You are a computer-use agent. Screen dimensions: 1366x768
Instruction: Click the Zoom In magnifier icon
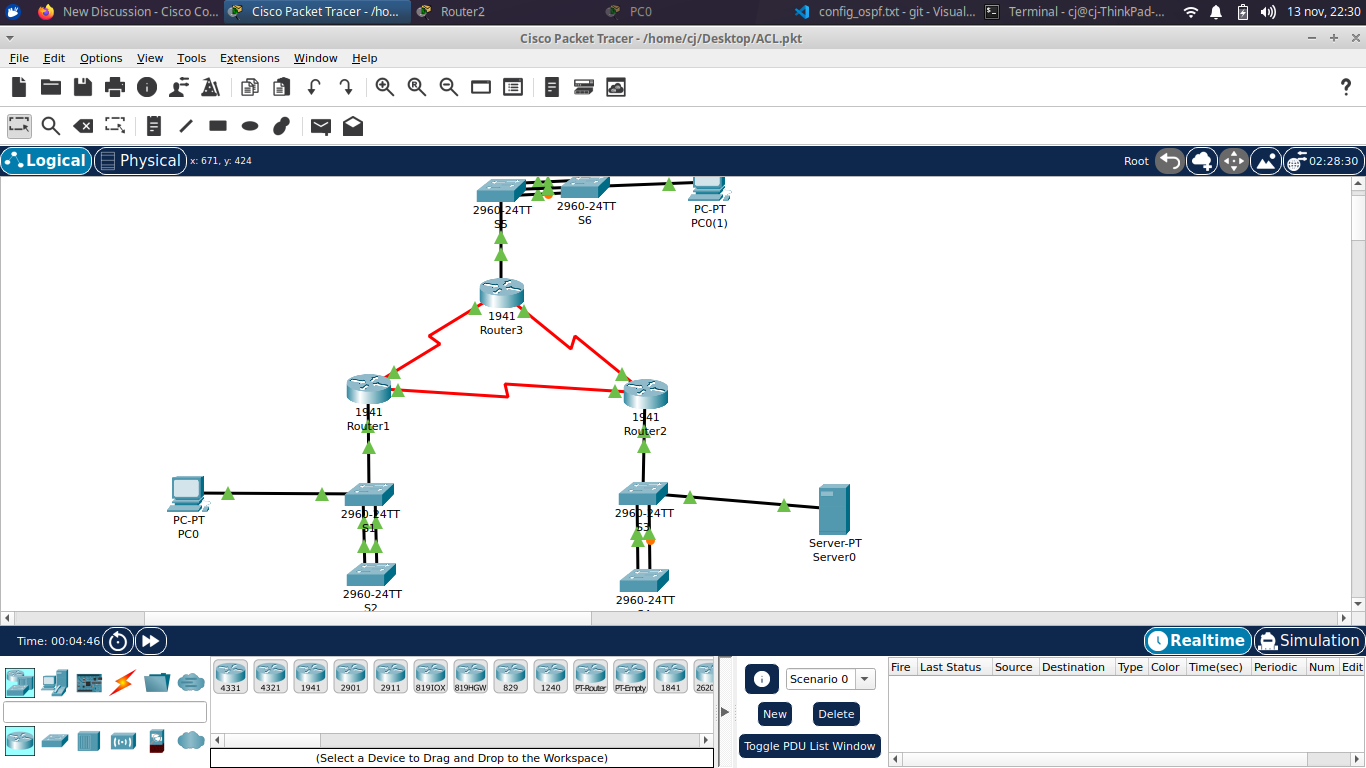coord(384,87)
